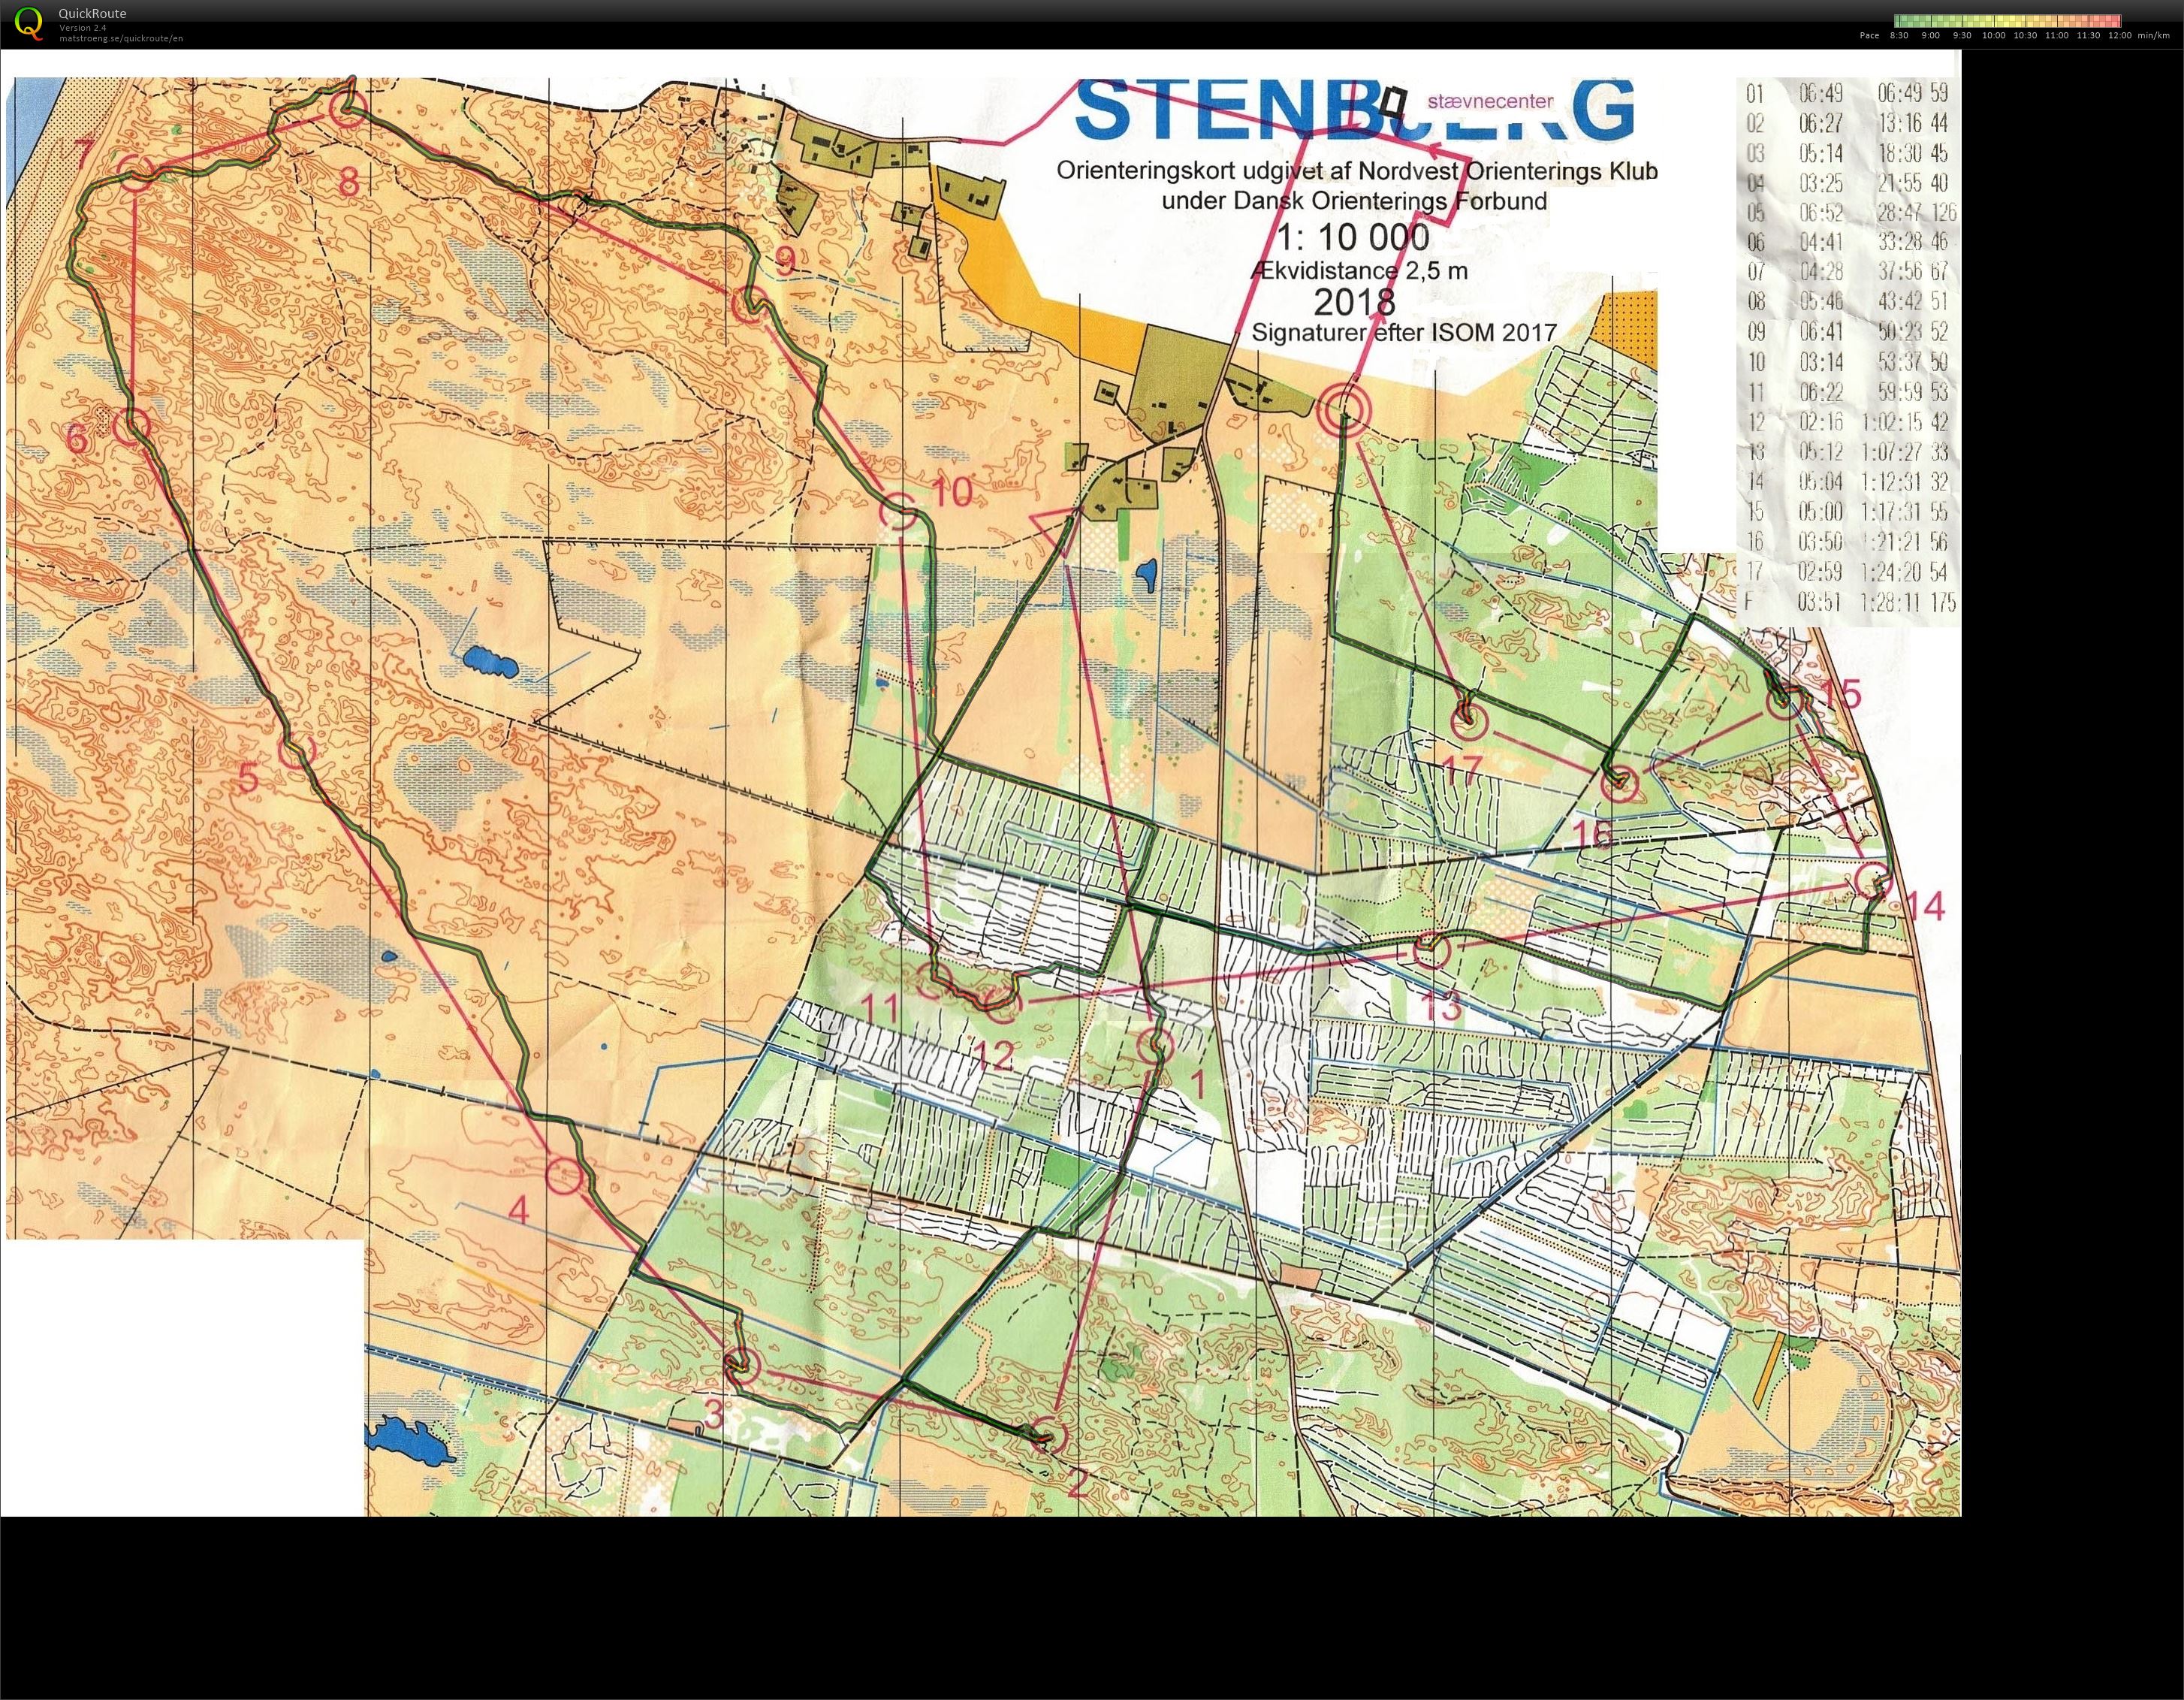
Task: Click split row 10 time 03:14
Action: pos(1820,362)
